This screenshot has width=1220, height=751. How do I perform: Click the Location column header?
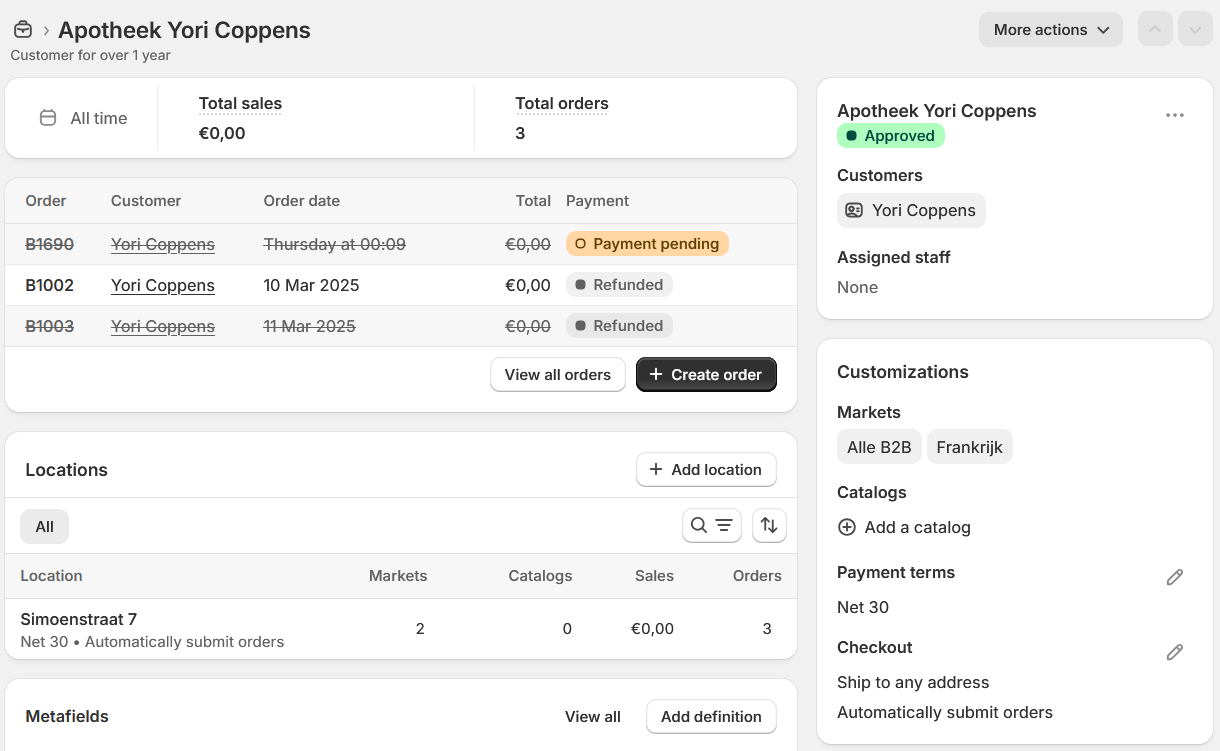click(51, 576)
